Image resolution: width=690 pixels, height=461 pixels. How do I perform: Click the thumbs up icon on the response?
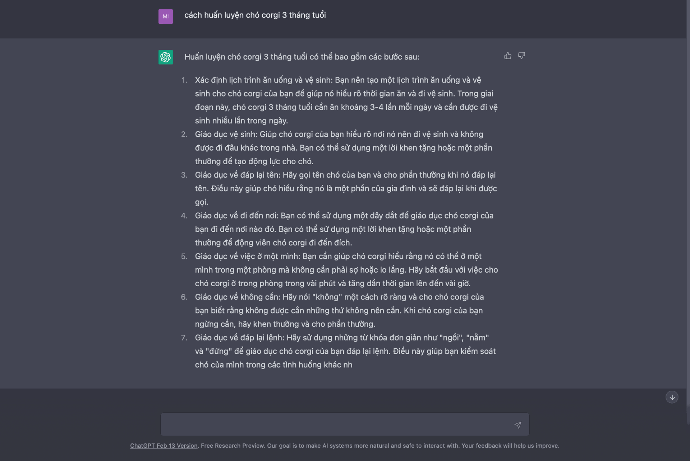point(508,56)
